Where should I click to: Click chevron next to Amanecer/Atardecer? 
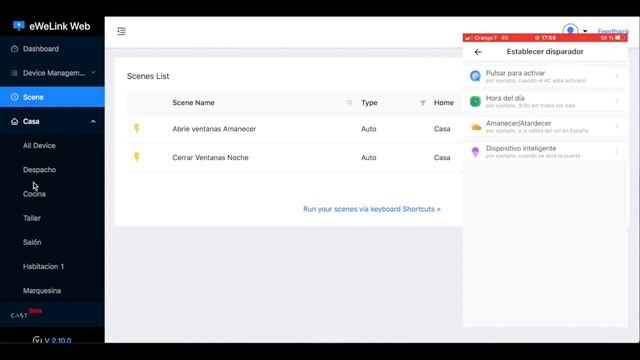(617, 126)
